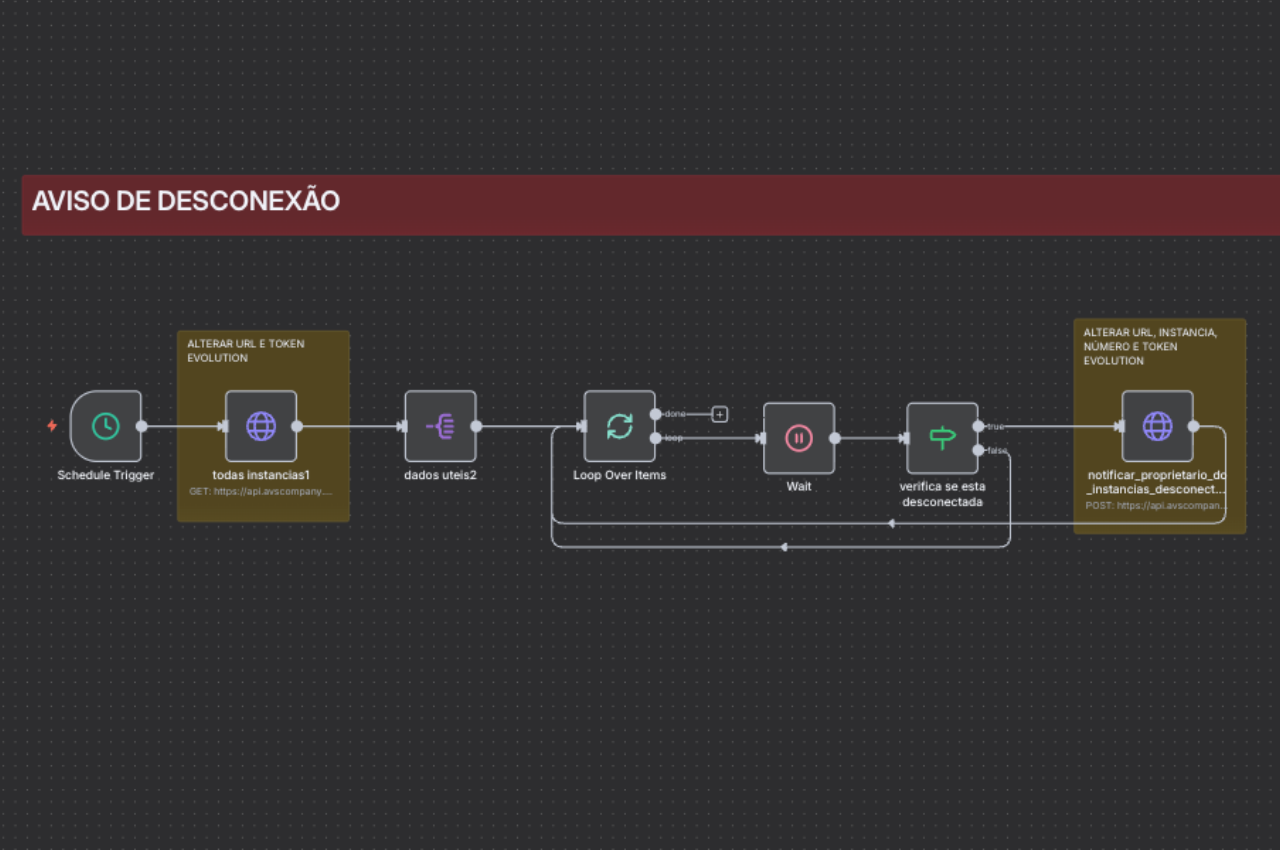Click the Wait node output connector

[x=835, y=438]
